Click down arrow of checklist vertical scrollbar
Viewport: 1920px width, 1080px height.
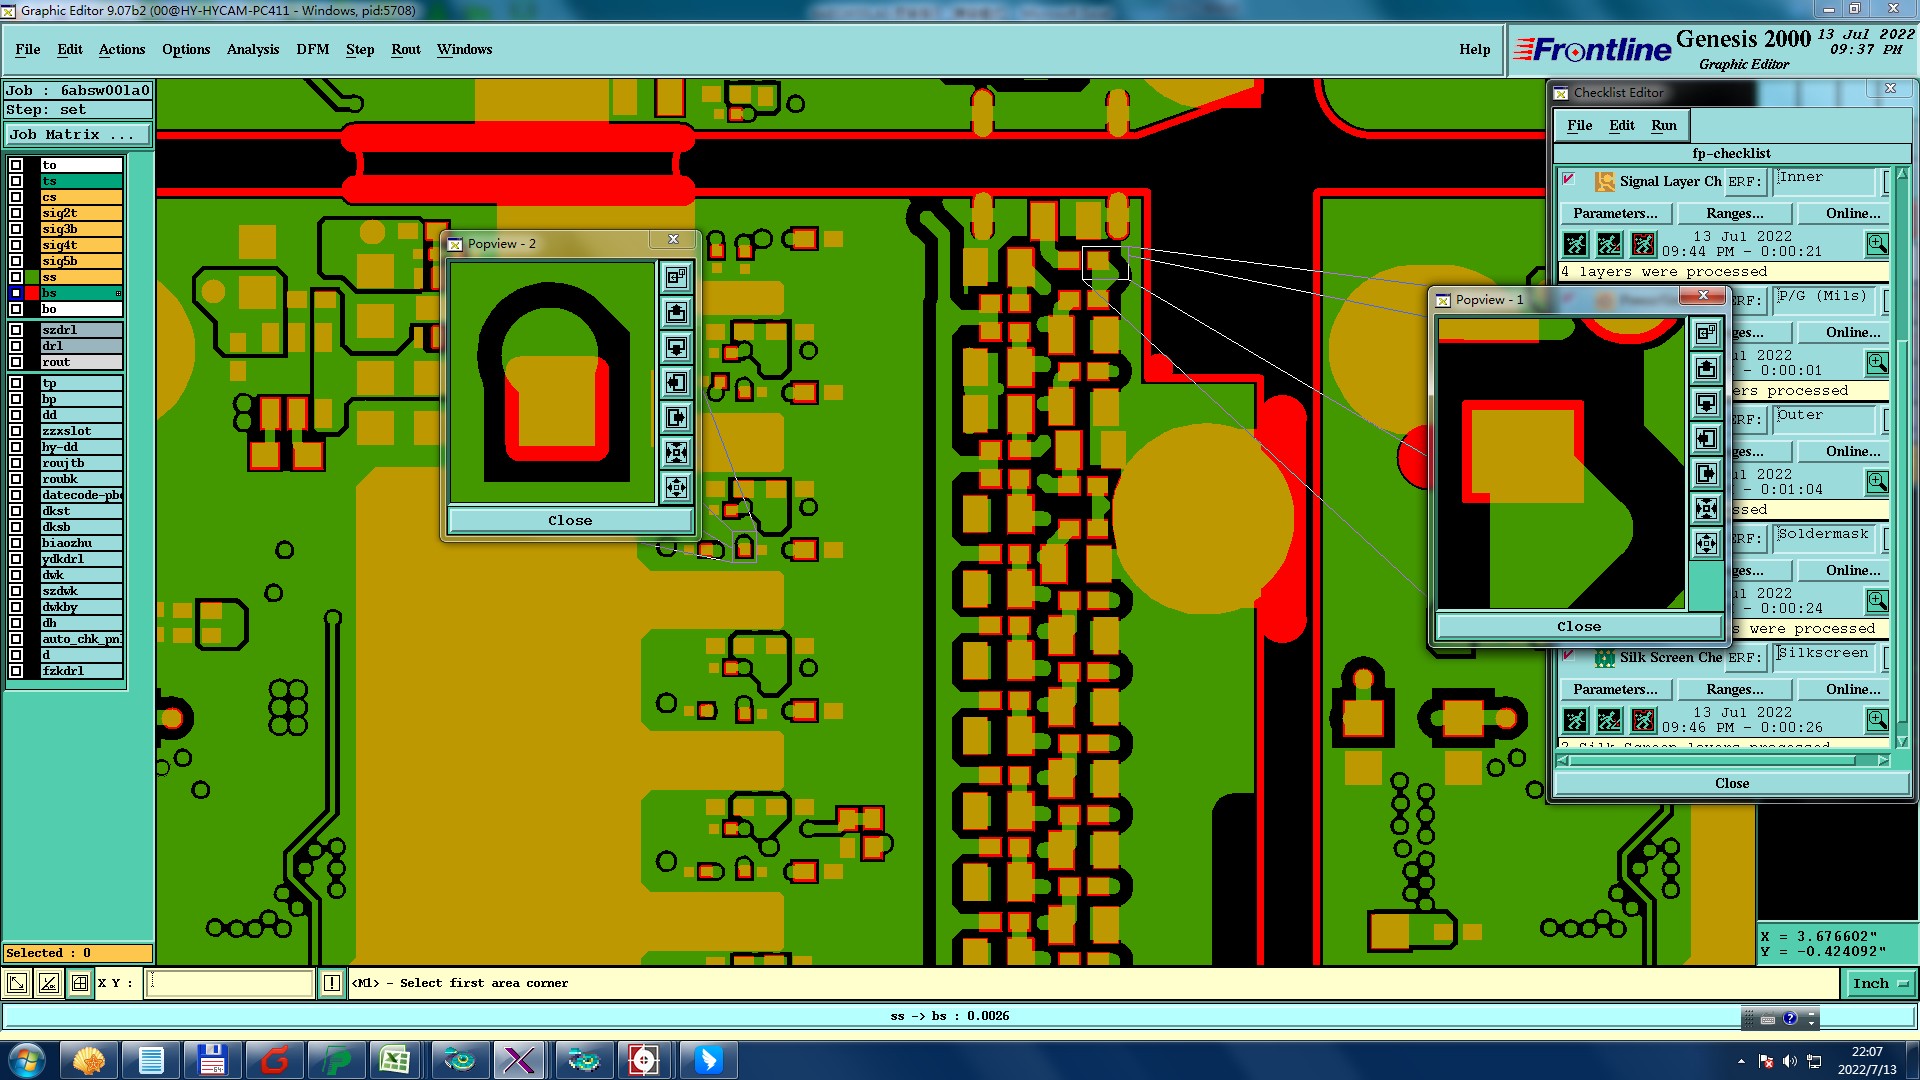click(x=1902, y=742)
